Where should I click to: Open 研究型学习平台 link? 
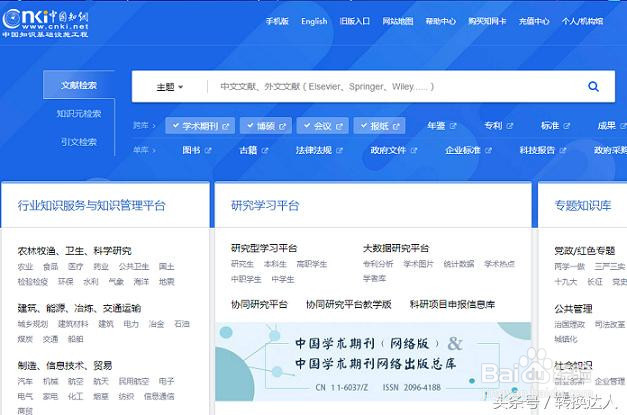[x=264, y=248]
